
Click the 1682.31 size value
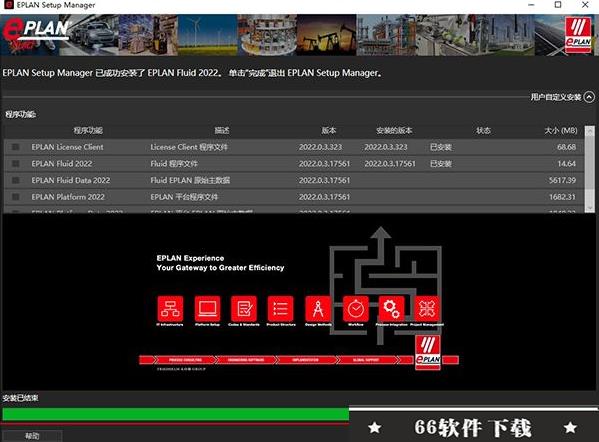pyautogui.click(x=562, y=197)
